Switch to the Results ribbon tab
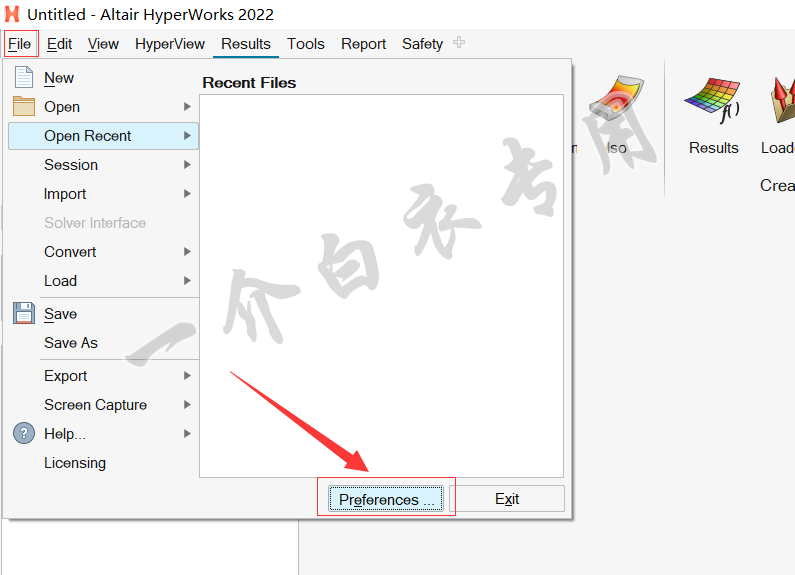Viewport: 795px width, 575px height. 246,44
